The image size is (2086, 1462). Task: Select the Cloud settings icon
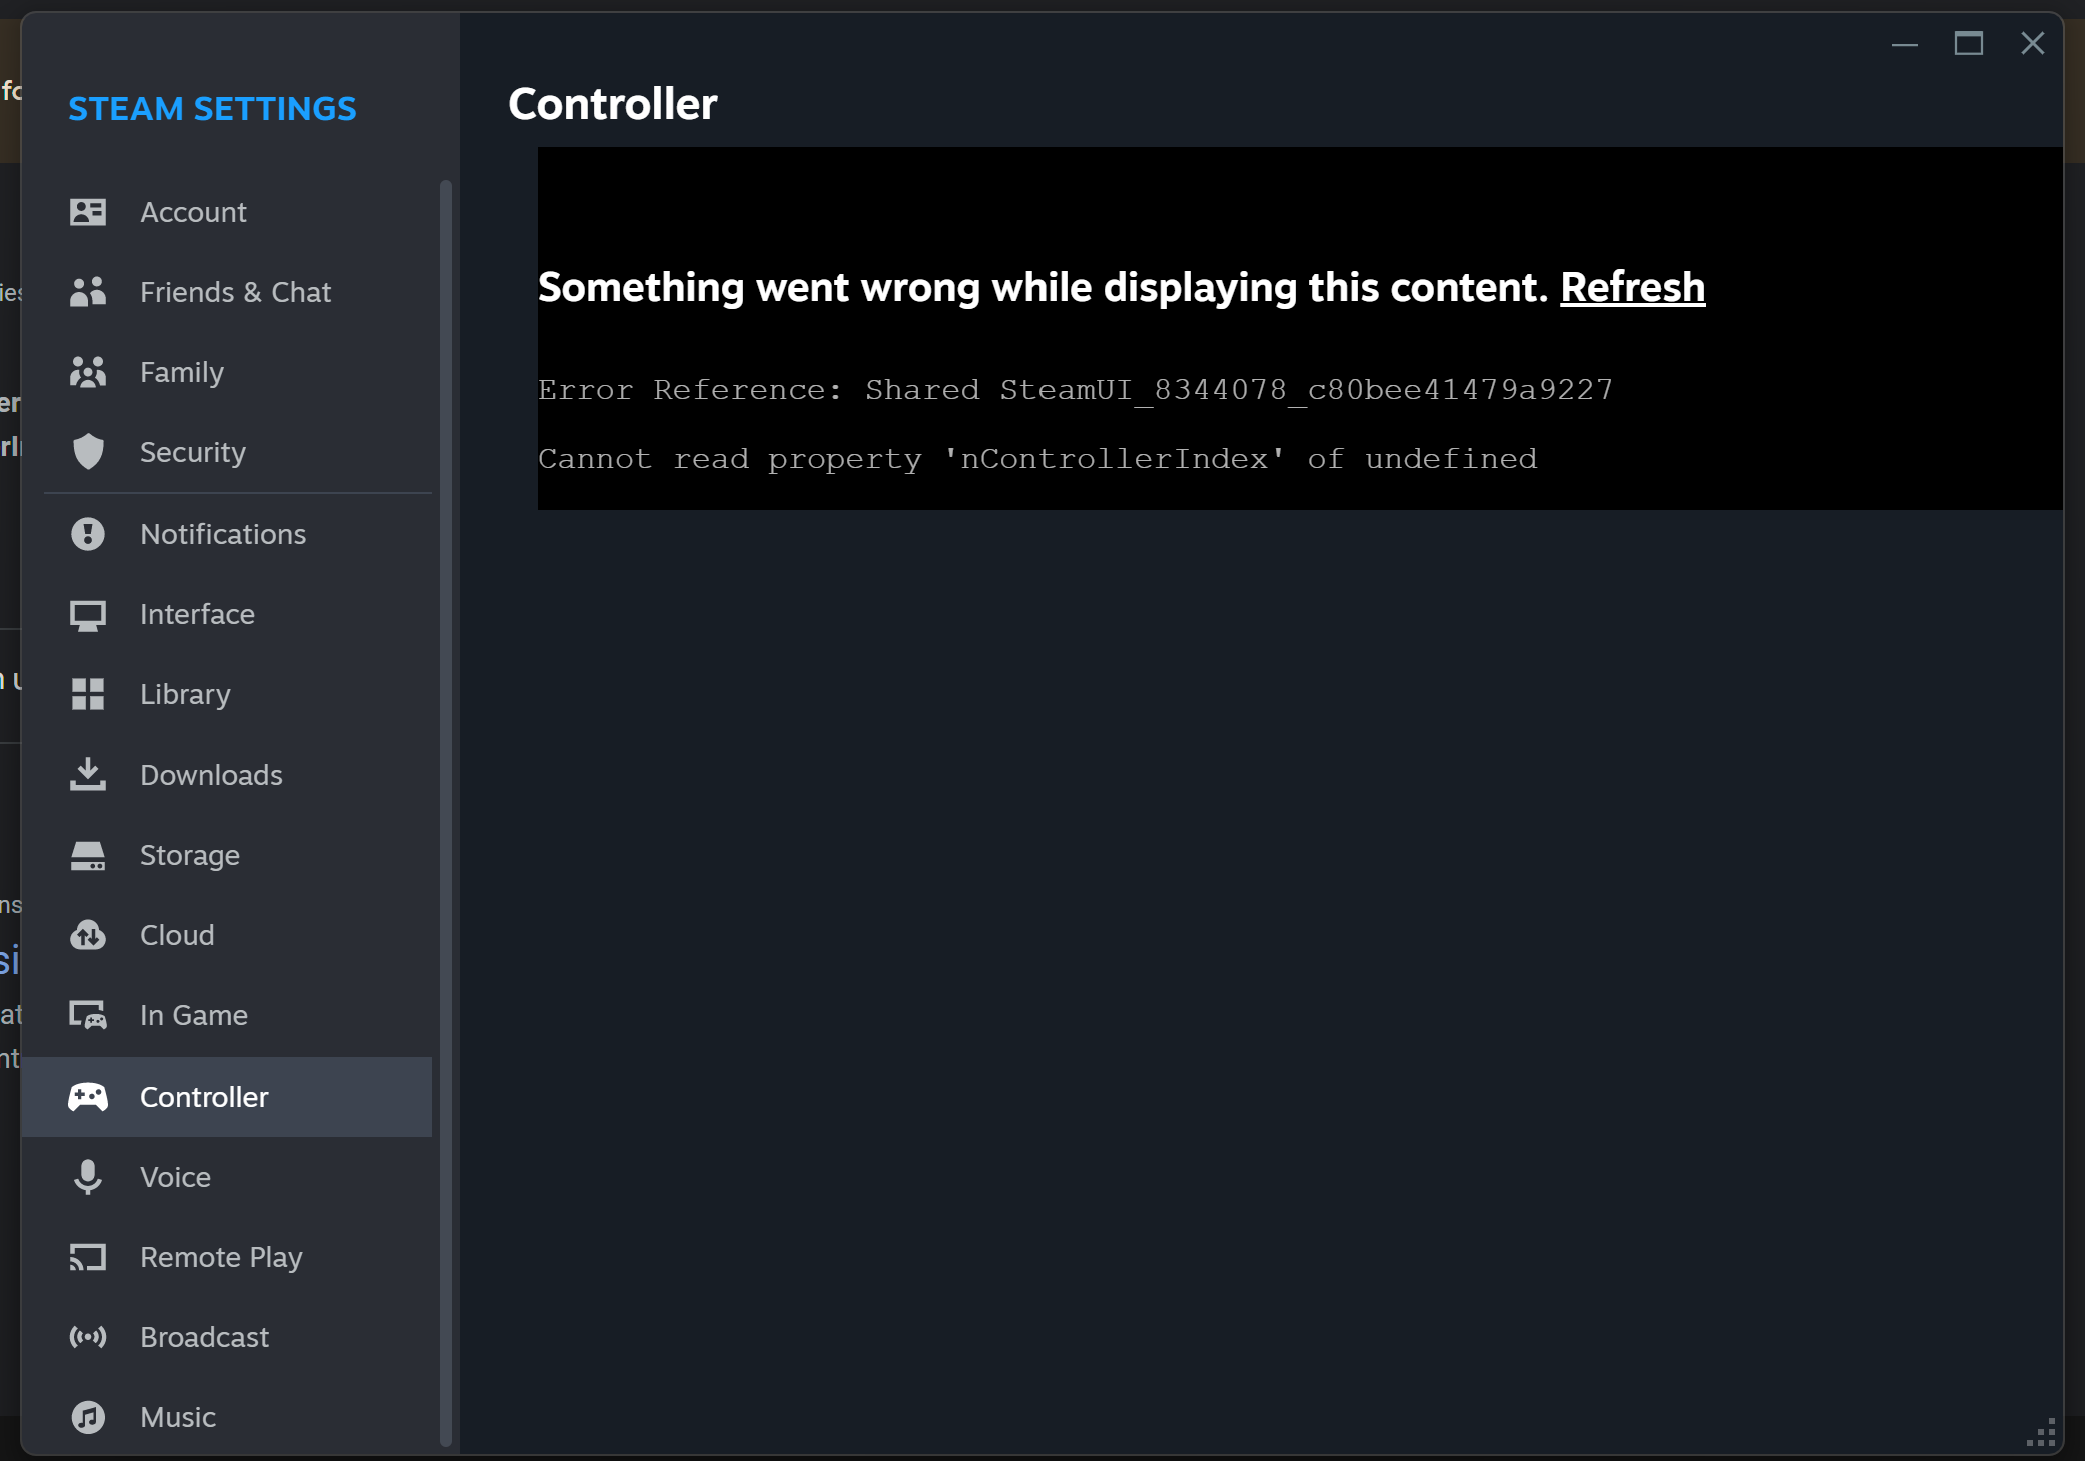89,935
